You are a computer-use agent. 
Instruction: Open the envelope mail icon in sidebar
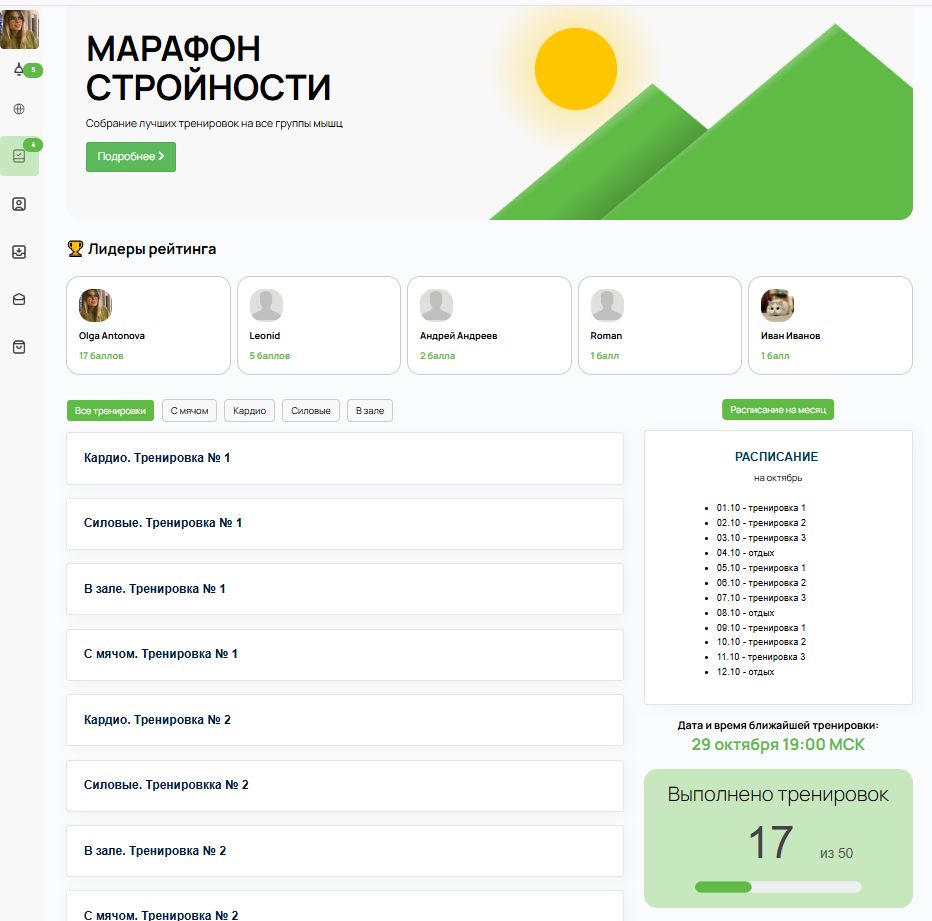pyautogui.click(x=19, y=299)
